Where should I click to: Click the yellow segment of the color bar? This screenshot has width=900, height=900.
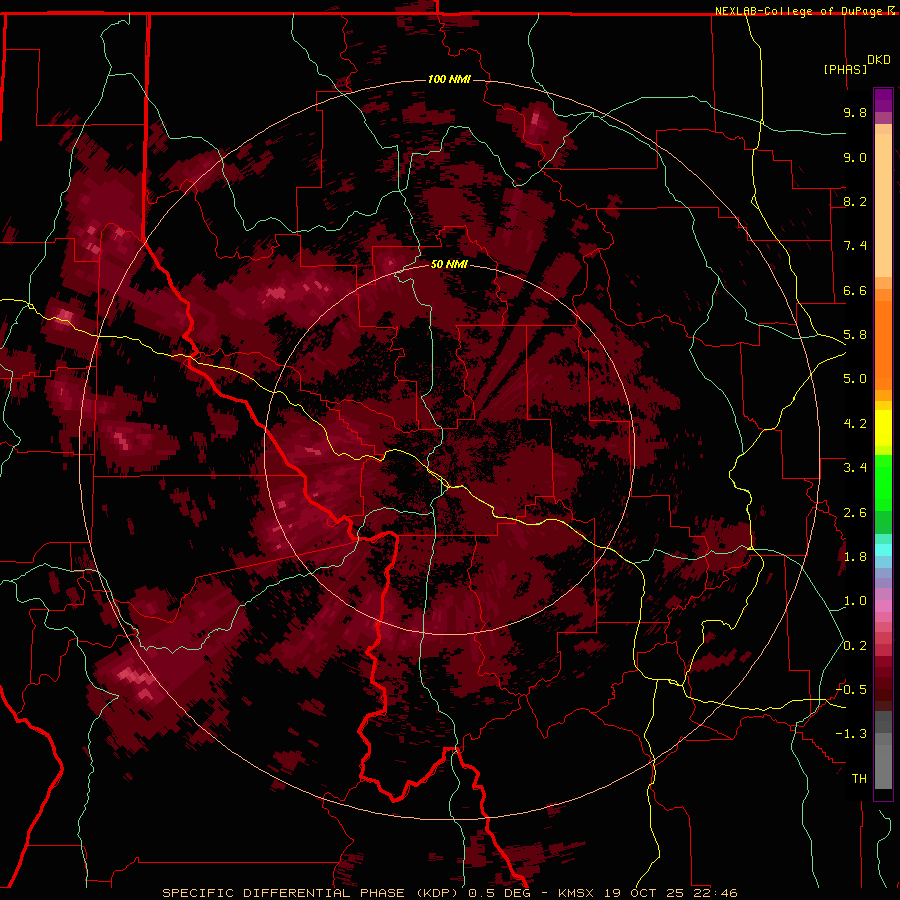[883, 428]
